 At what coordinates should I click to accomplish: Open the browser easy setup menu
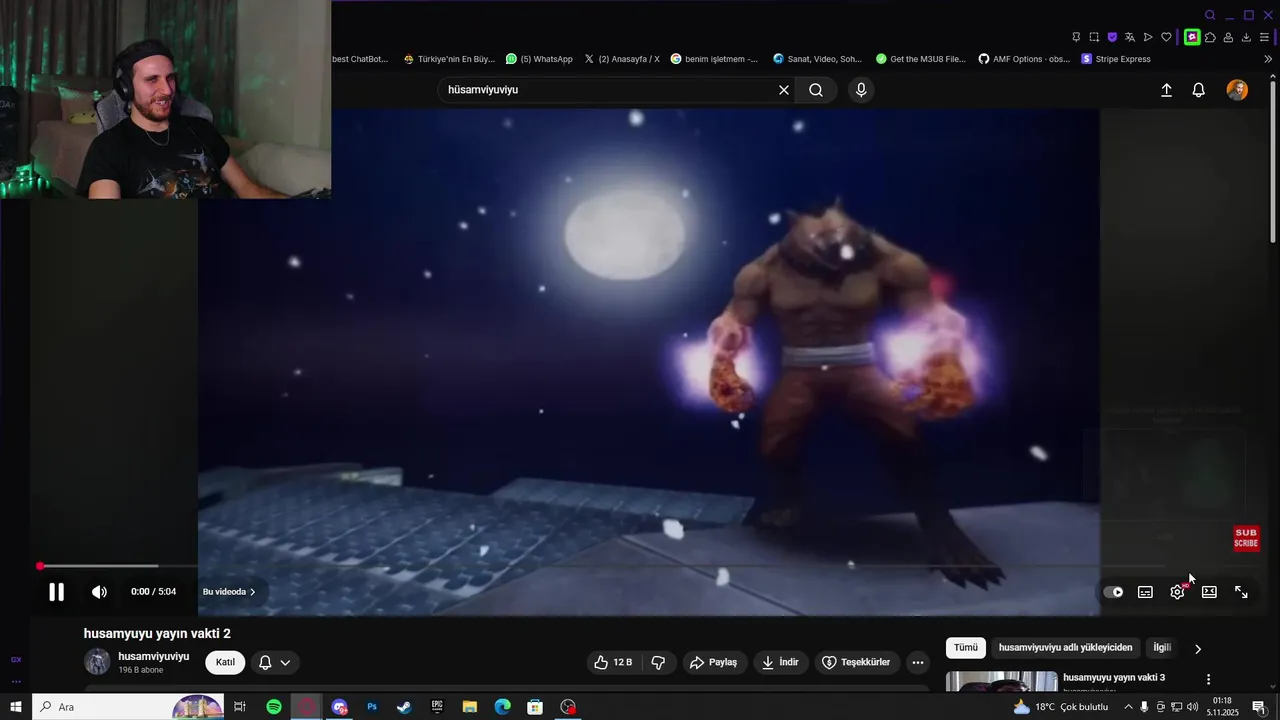[1264, 37]
